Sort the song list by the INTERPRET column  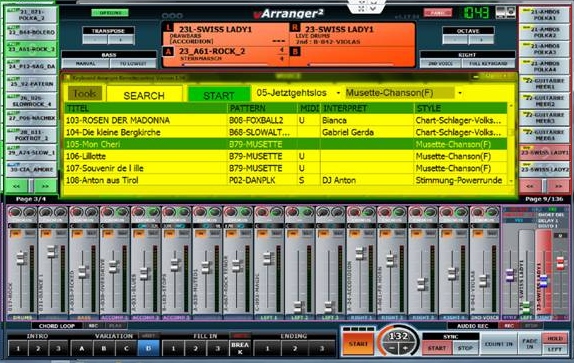[x=367, y=108]
